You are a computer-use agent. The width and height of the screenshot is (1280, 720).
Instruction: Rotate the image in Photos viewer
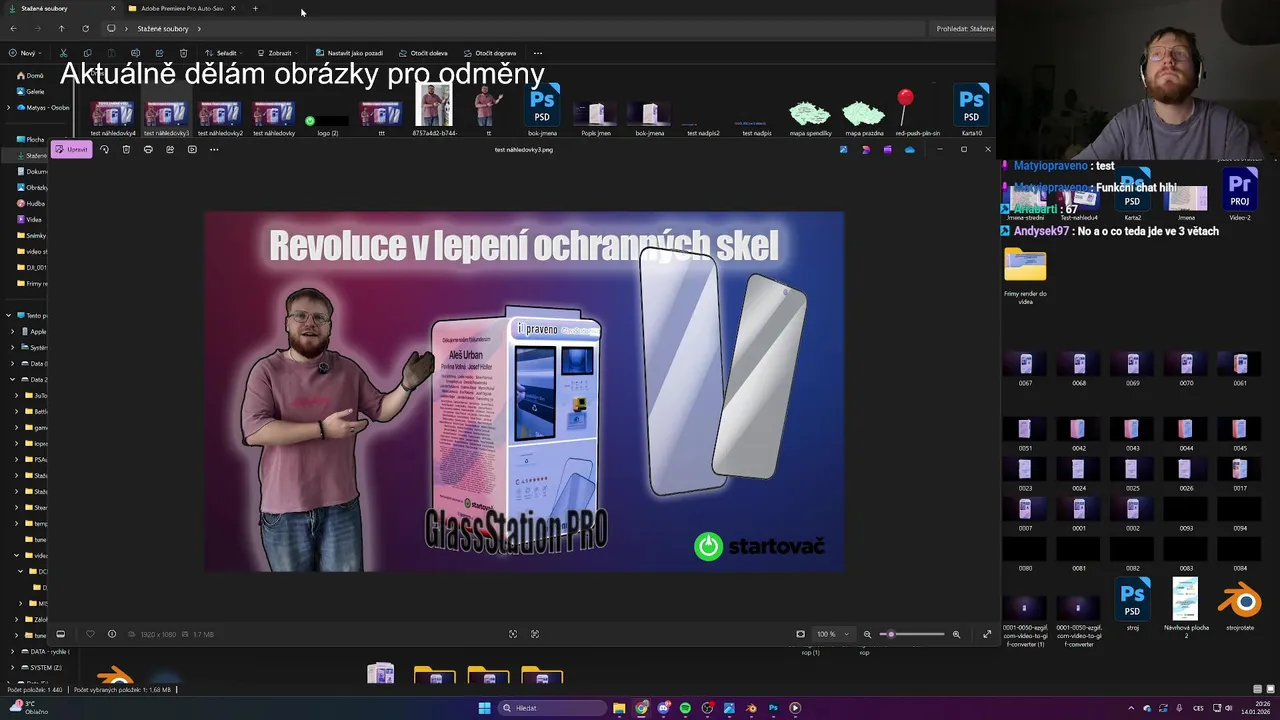tap(104, 149)
